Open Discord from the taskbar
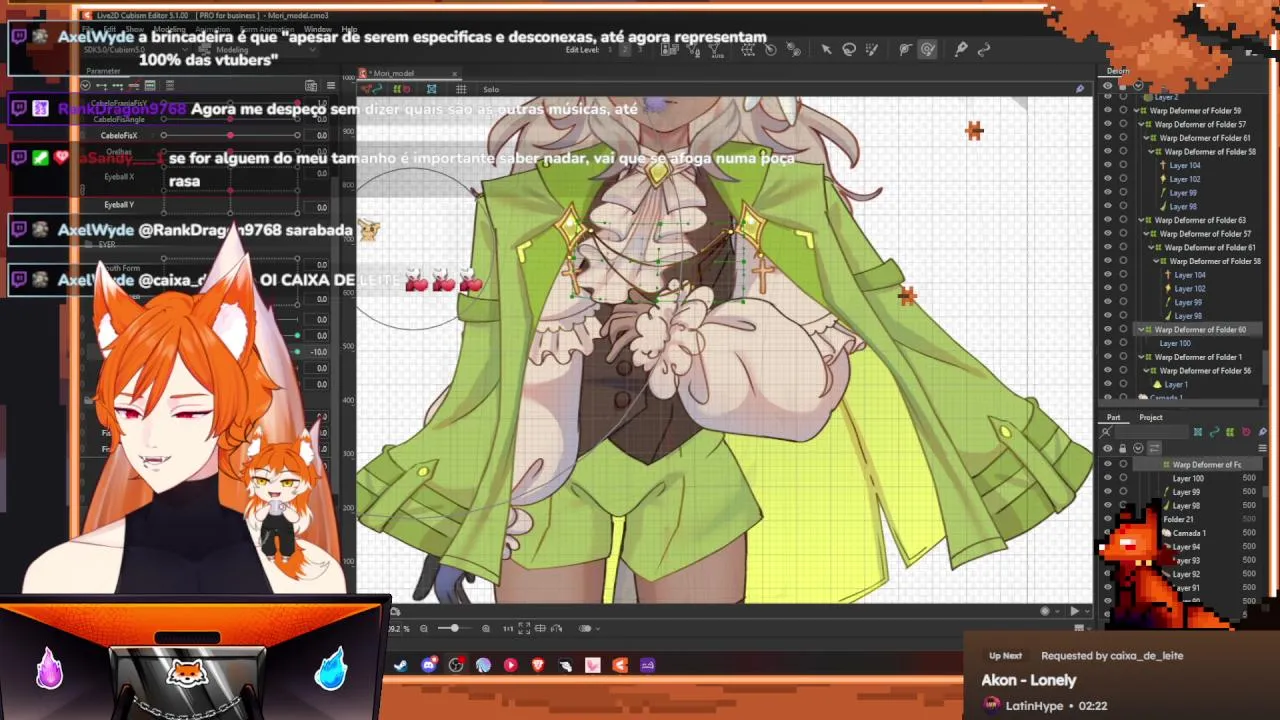The height and width of the screenshot is (720, 1280). pos(429,665)
